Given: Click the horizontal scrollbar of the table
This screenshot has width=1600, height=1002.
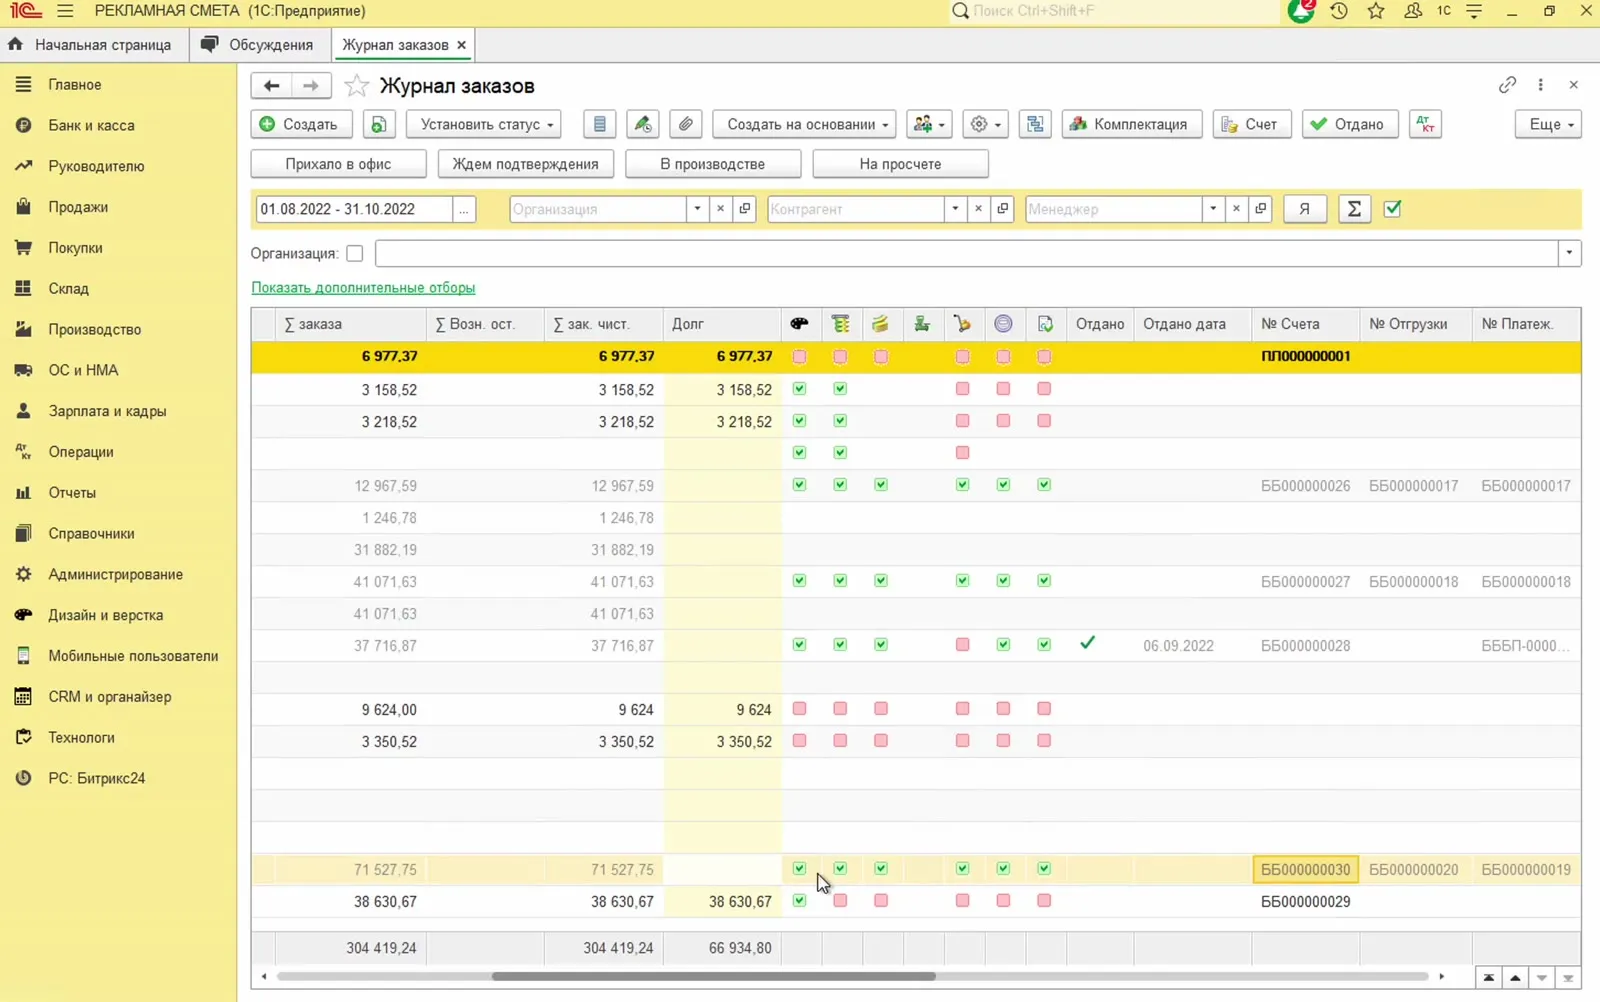Looking at the screenshot, I should click(713, 976).
